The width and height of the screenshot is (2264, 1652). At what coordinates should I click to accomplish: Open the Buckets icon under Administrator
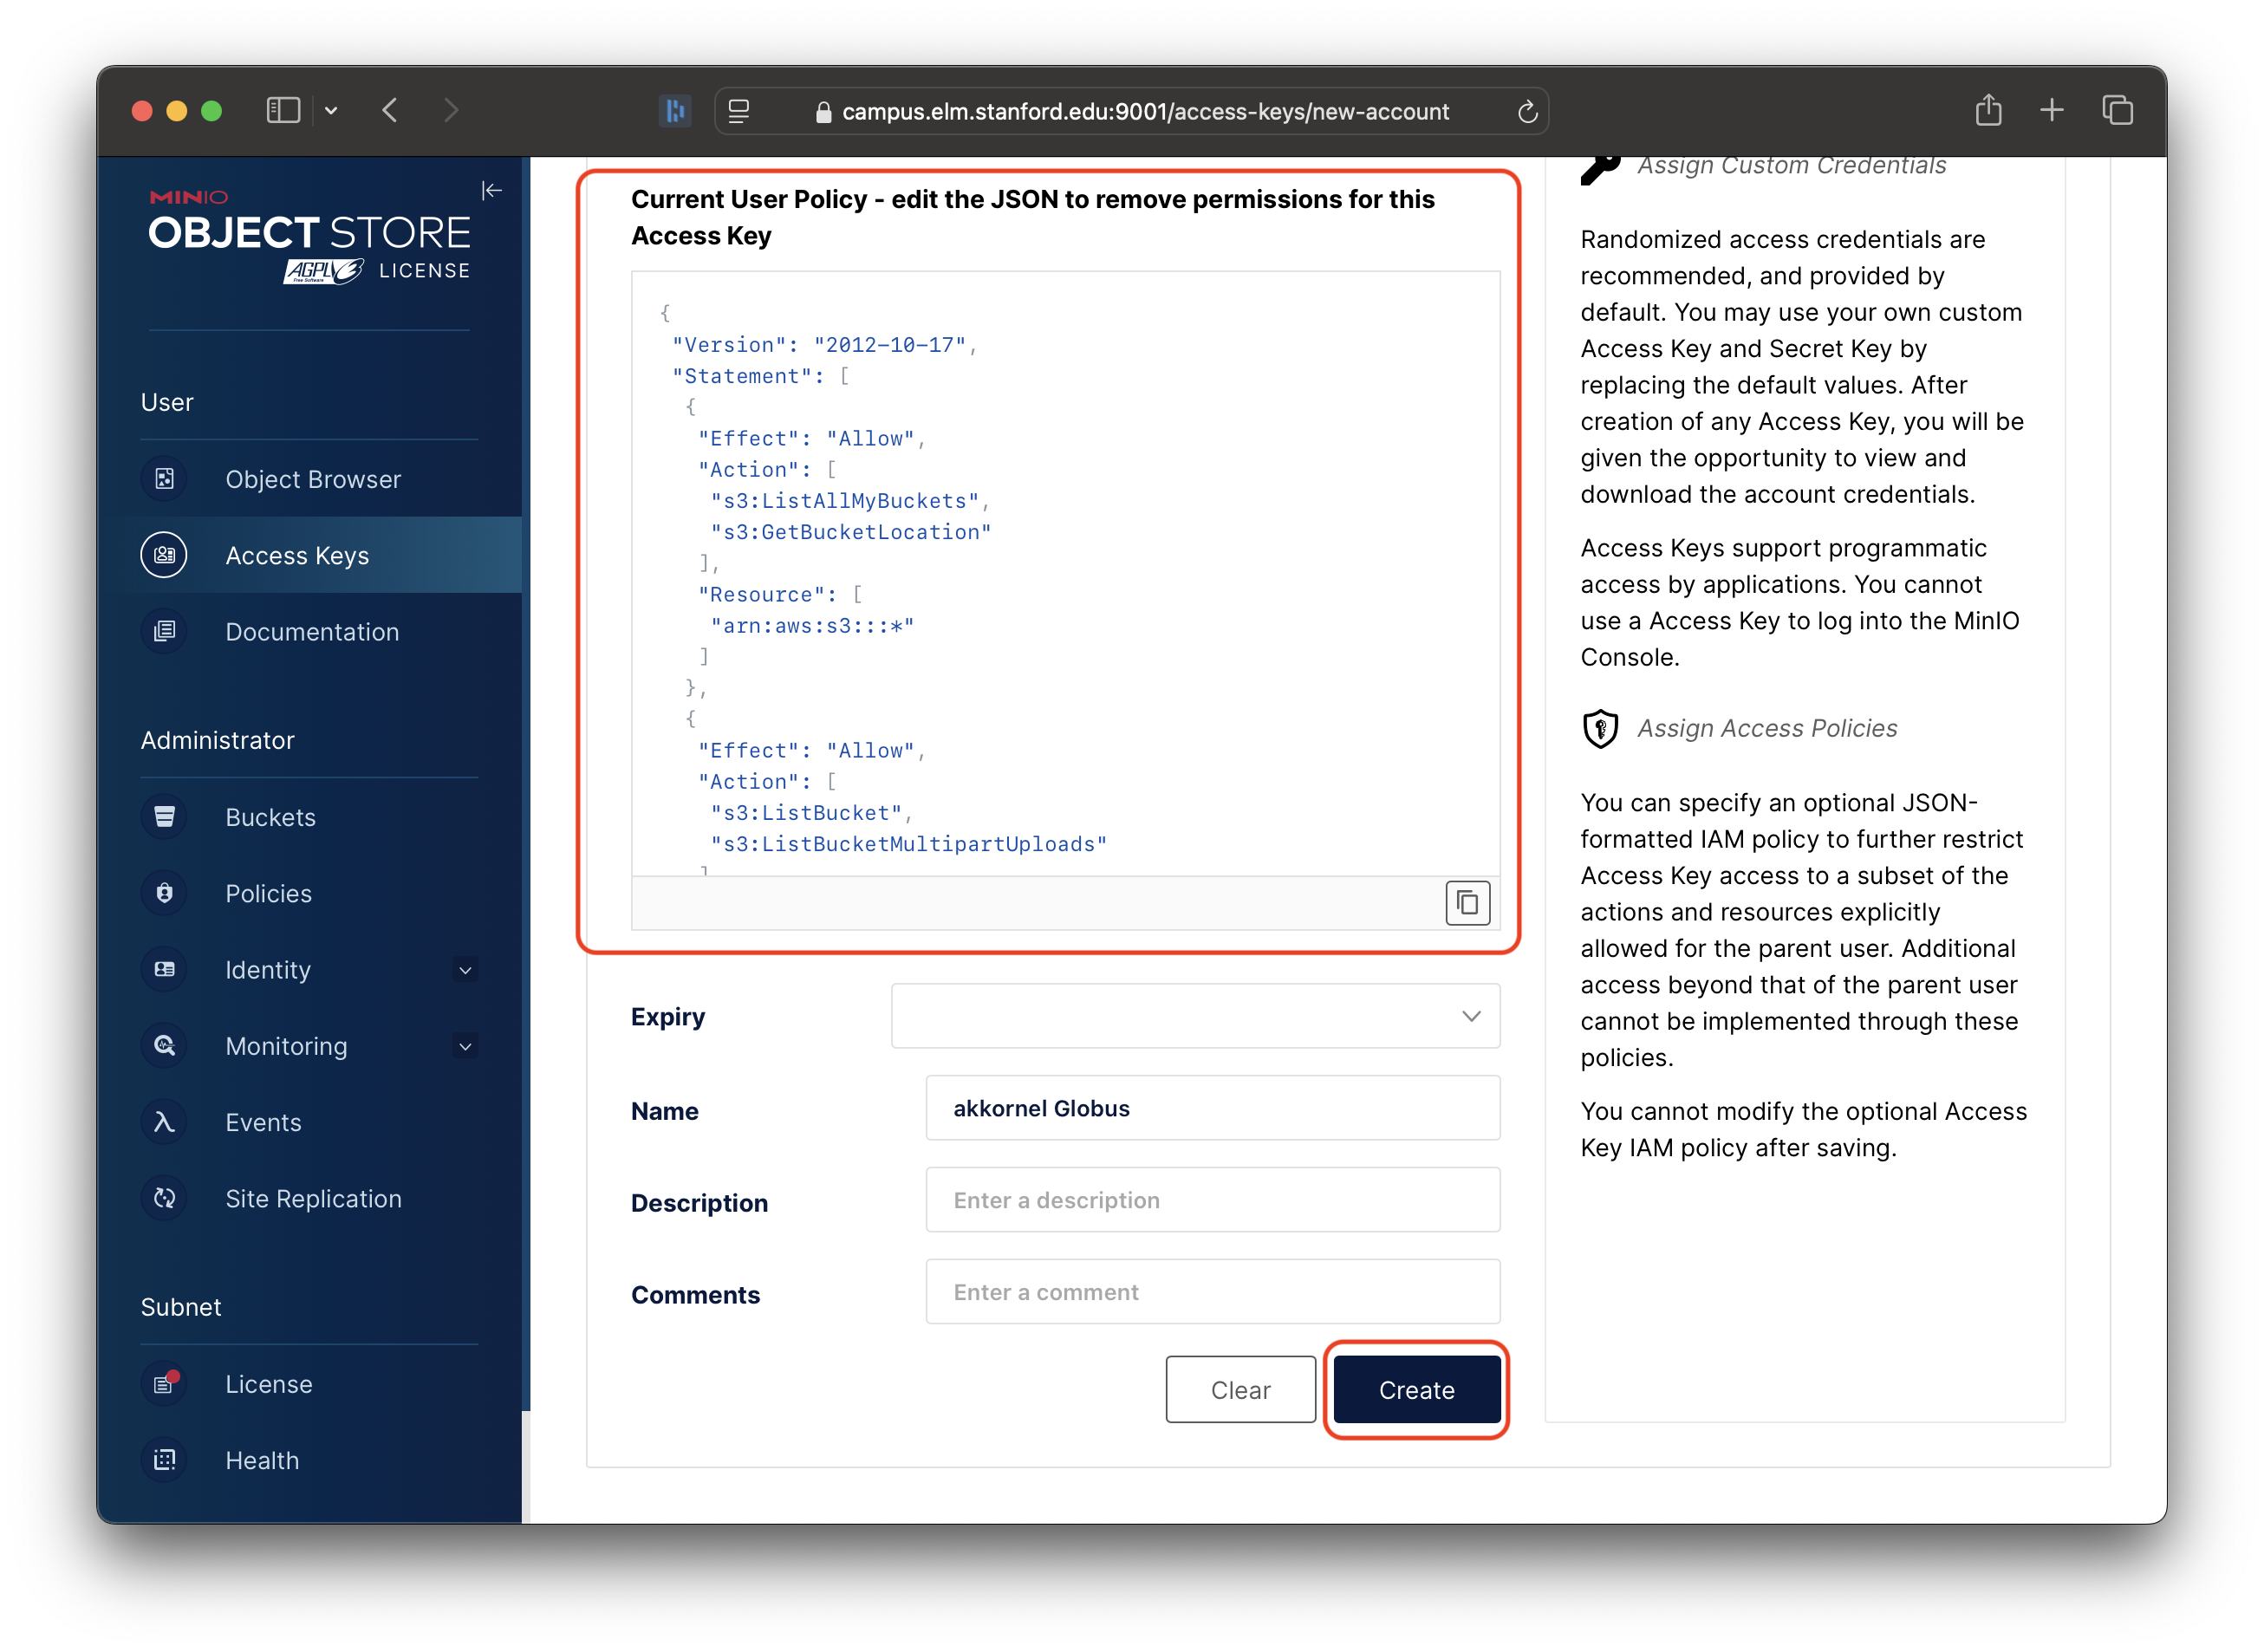click(164, 817)
